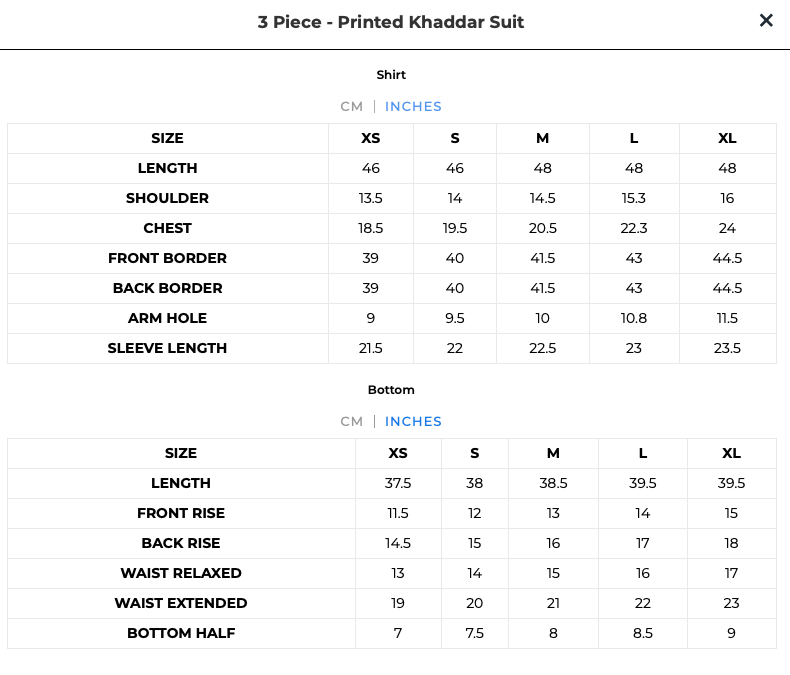Click the 3 Piece - Printed Khaddar Suit title
Image resolution: width=790 pixels, height=675 pixels.
(391, 22)
